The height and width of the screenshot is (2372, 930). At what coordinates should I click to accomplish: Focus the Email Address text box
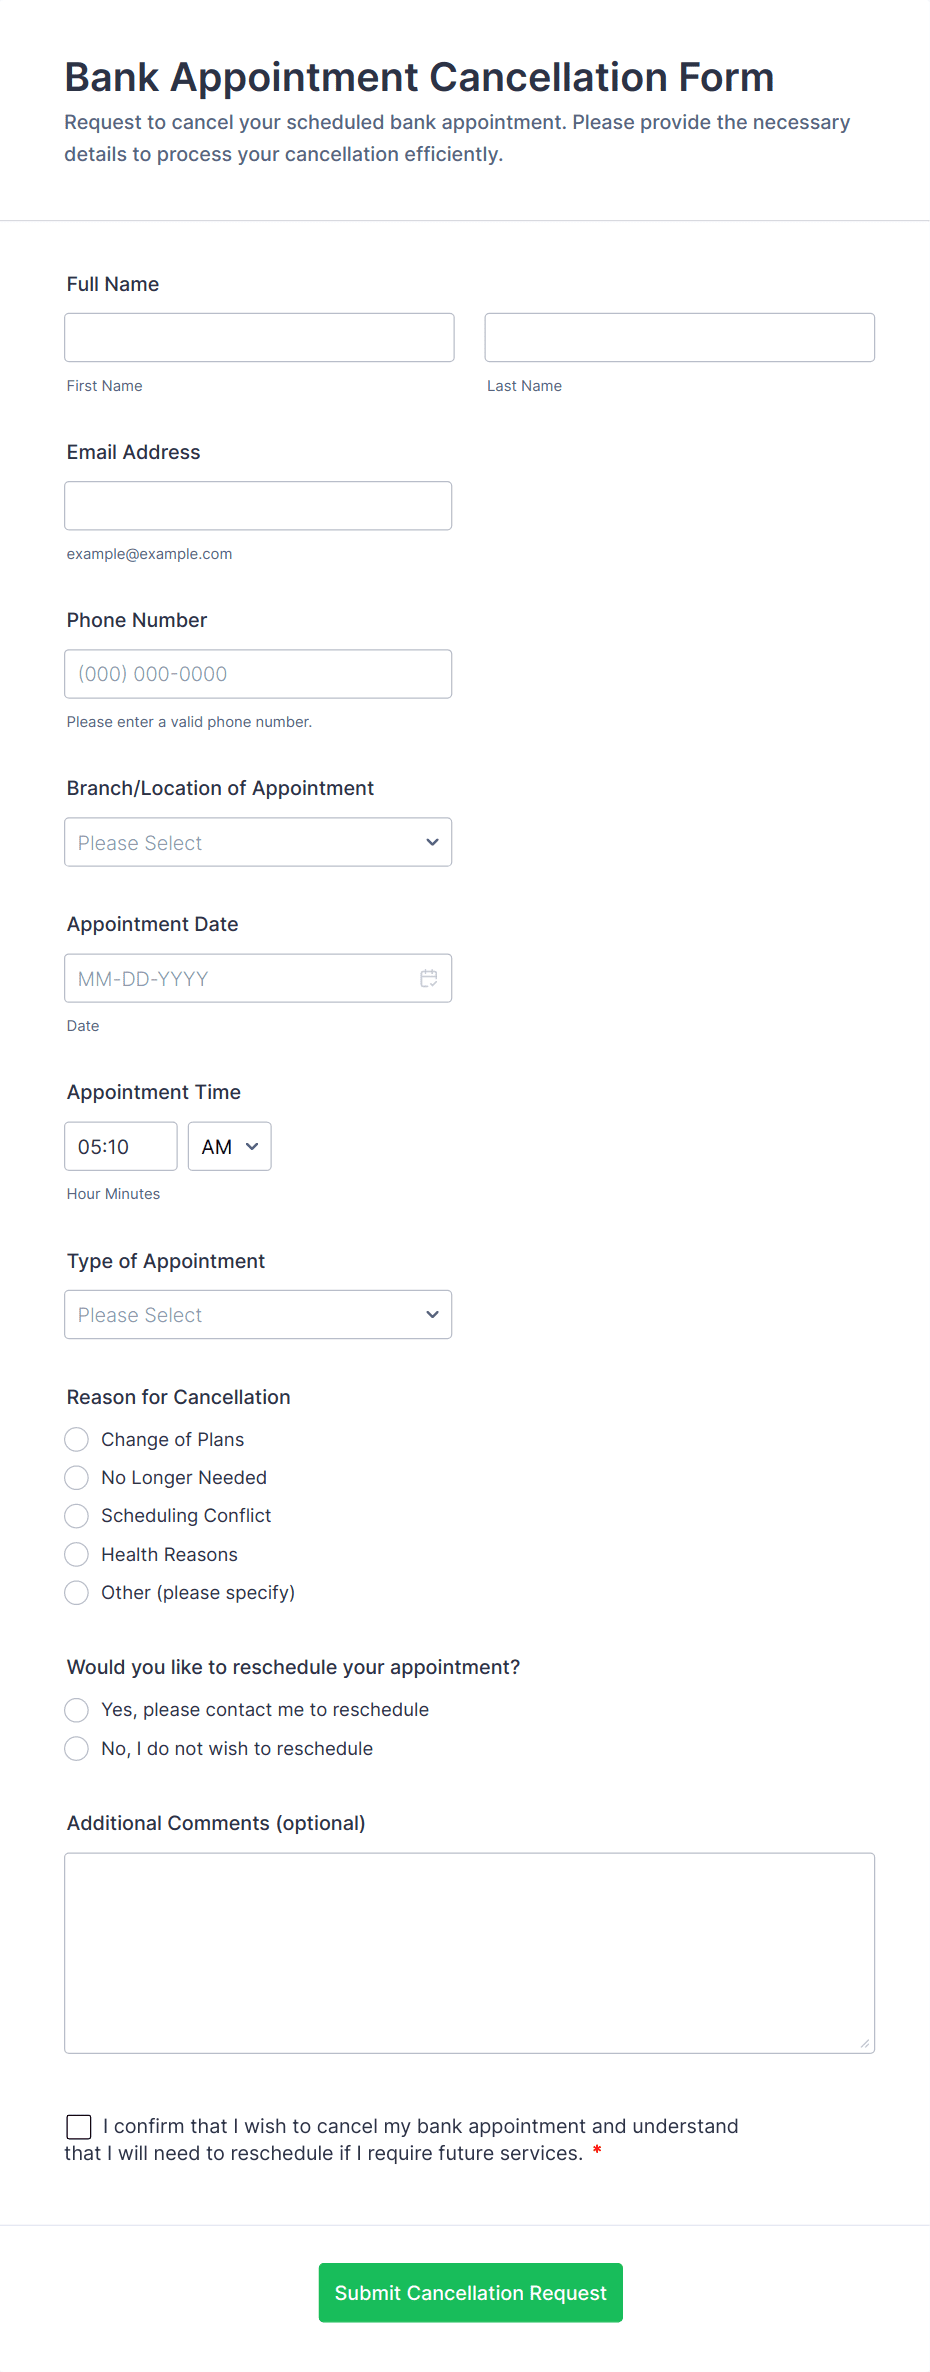tap(258, 506)
